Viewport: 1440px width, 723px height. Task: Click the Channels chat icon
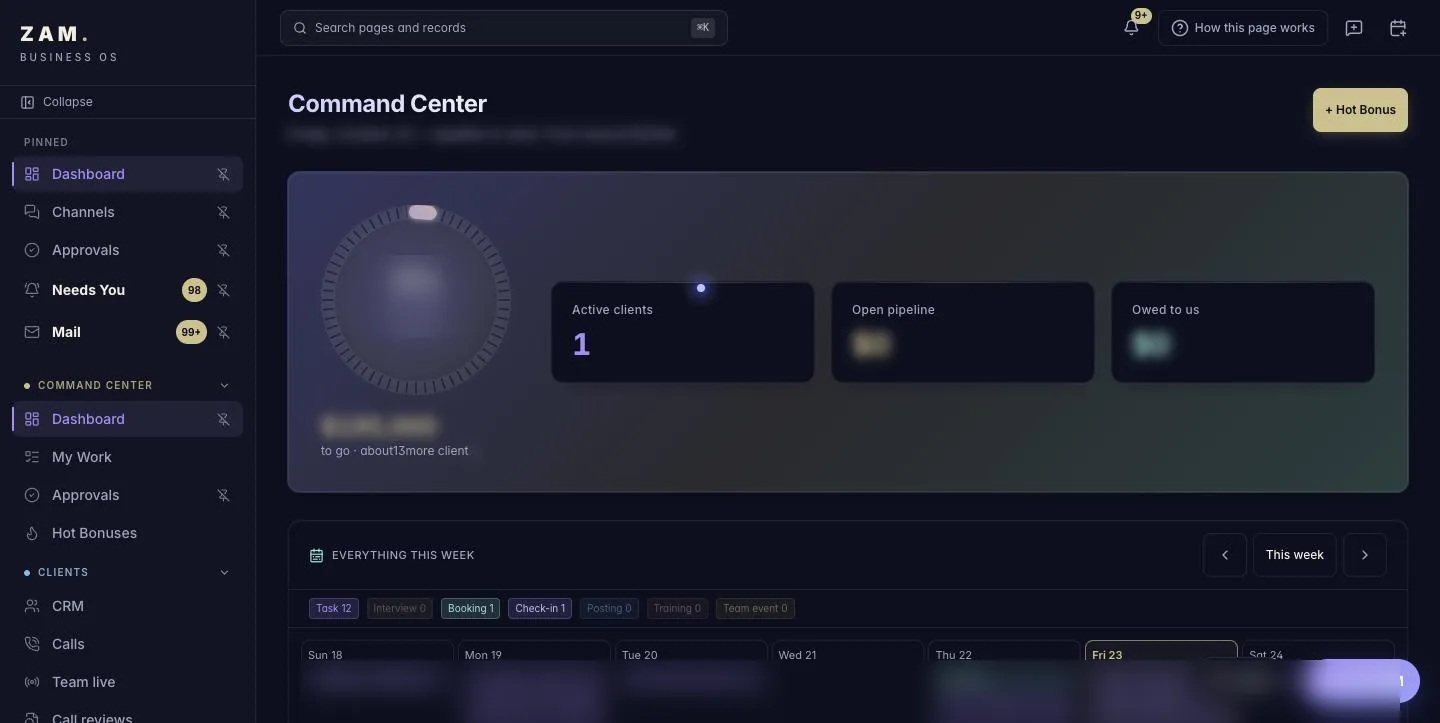(32, 212)
